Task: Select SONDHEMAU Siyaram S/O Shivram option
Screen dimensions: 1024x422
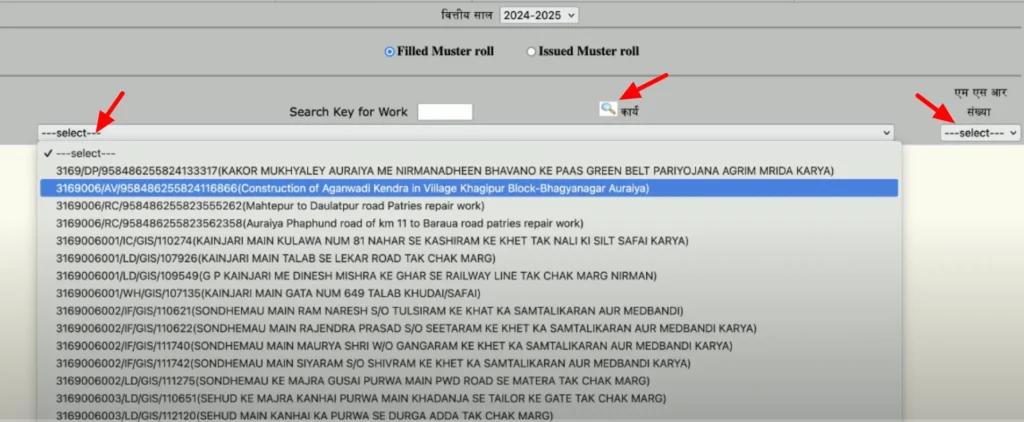Action: 469,363
